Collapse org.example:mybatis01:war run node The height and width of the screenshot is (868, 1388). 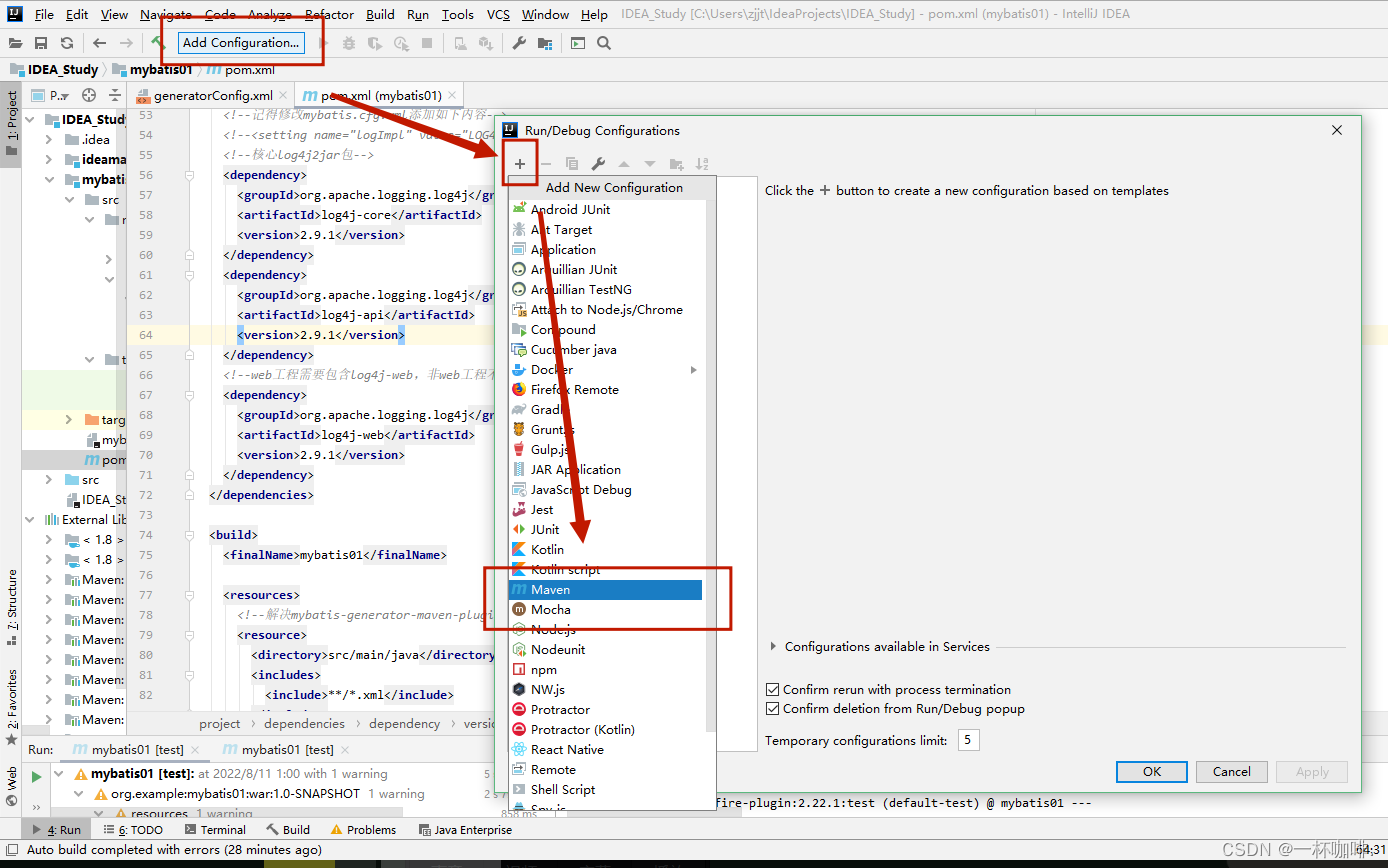pos(77,794)
